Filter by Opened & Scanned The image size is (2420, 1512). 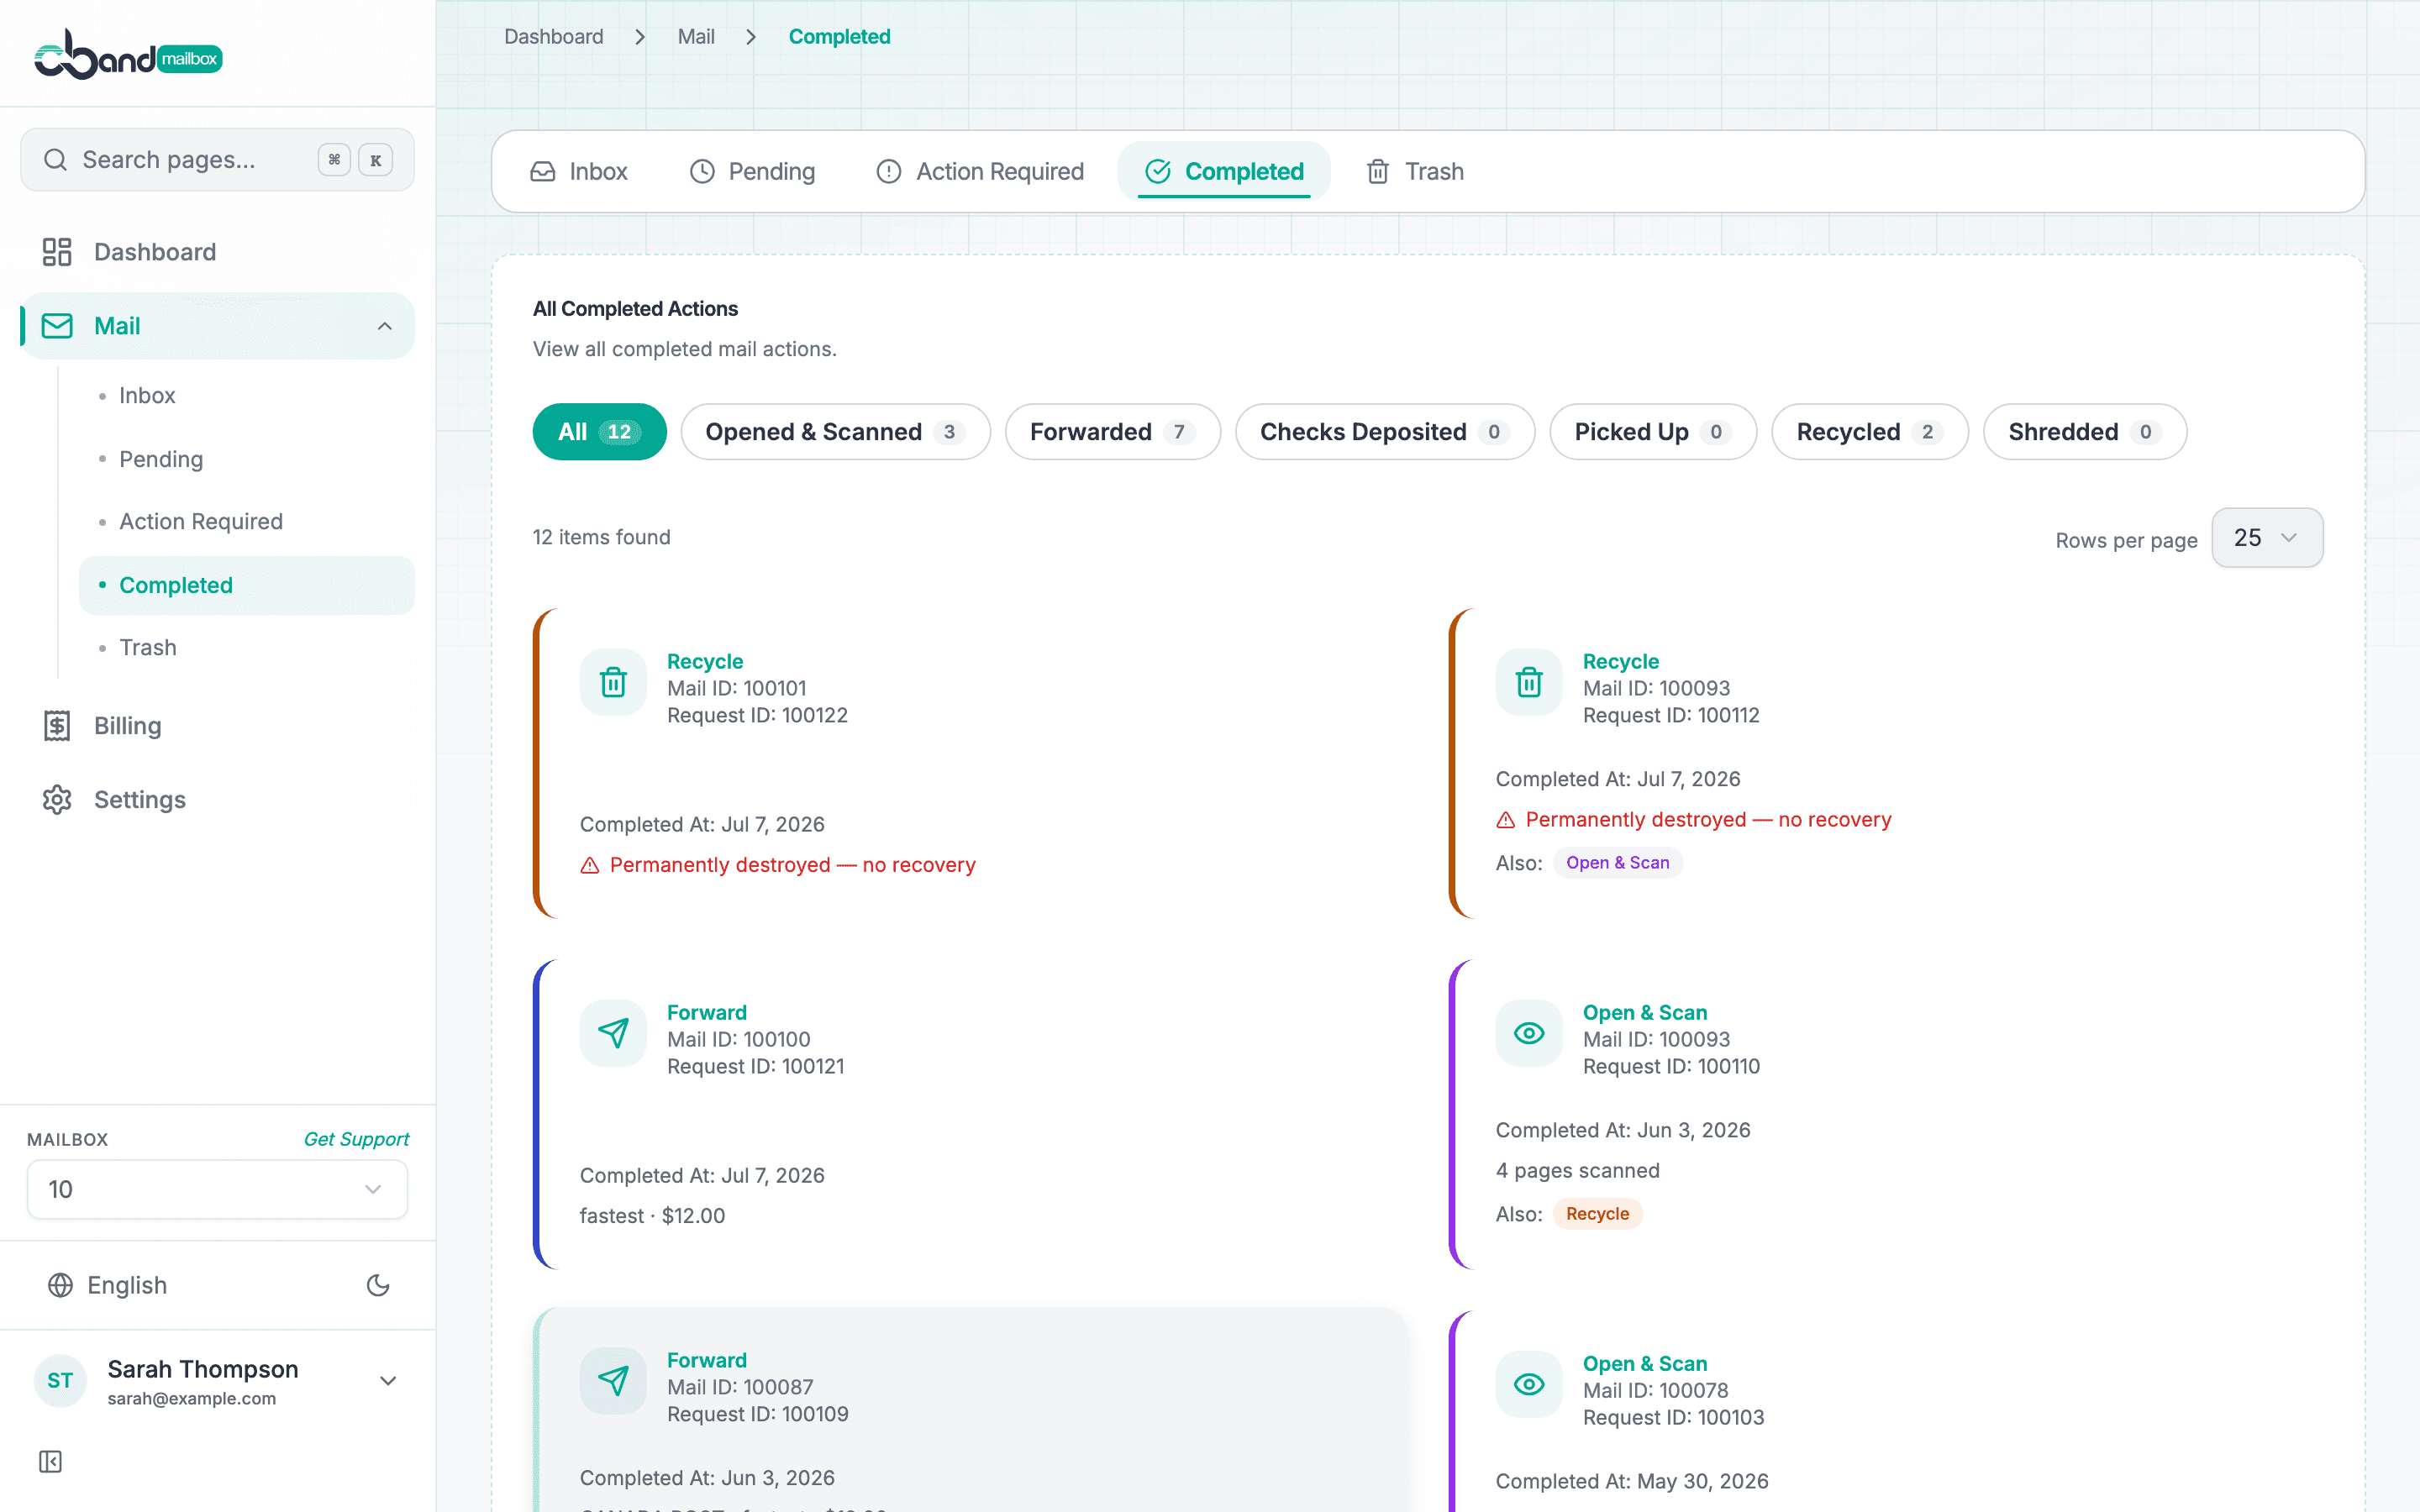[835, 432]
